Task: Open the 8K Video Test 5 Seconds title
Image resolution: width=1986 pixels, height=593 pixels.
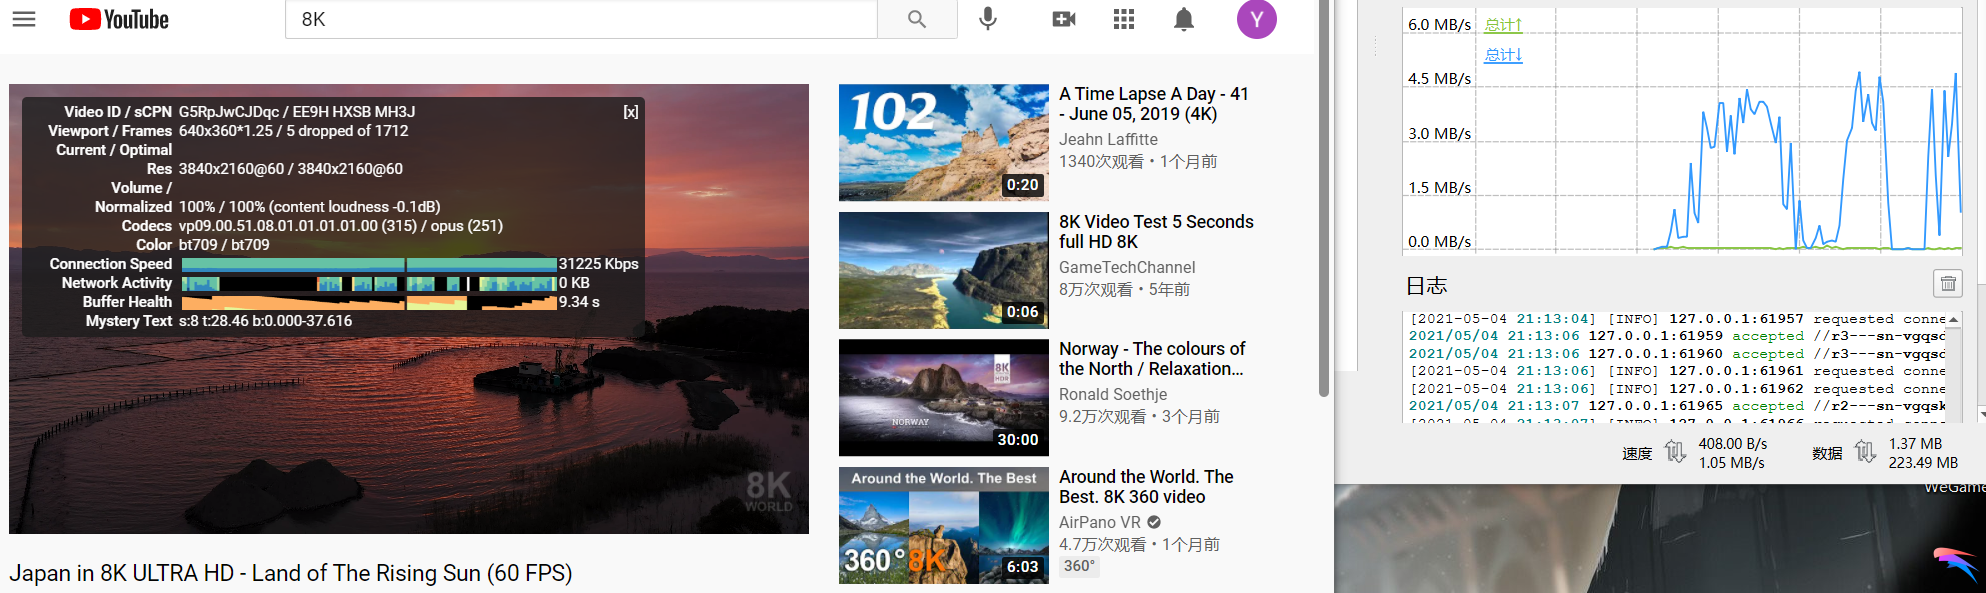Action: tap(1156, 232)
